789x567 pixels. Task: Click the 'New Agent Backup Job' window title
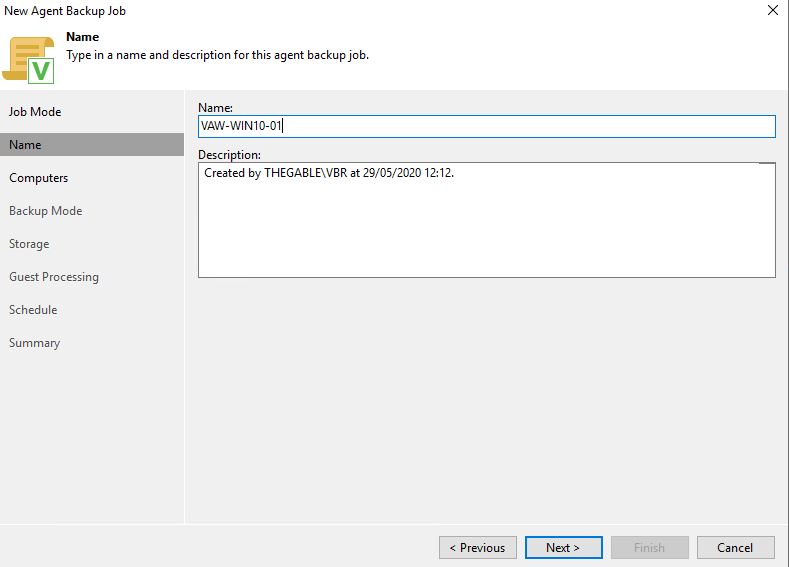coord(65,11)
